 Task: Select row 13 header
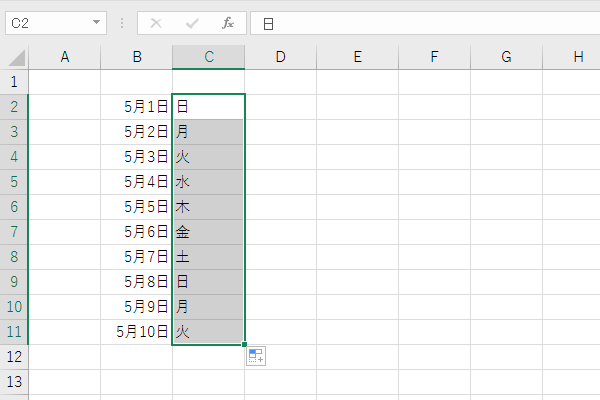(14, 382)
